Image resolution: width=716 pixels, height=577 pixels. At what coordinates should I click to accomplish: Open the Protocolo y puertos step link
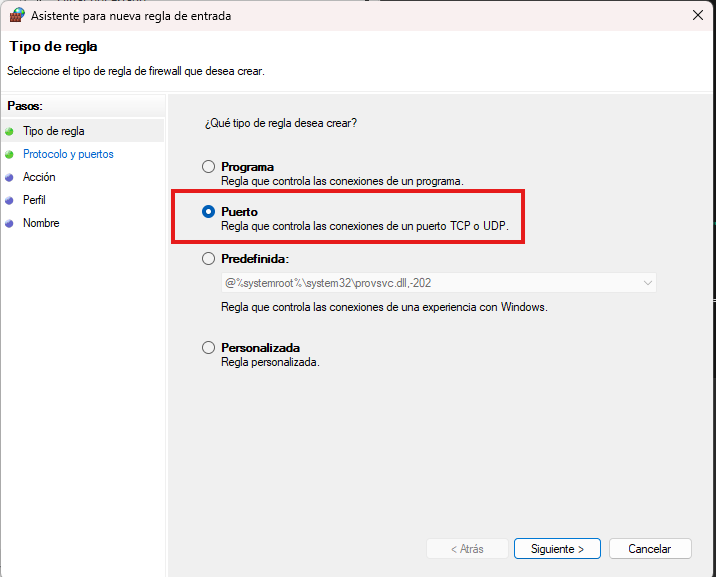coord(68,155)
